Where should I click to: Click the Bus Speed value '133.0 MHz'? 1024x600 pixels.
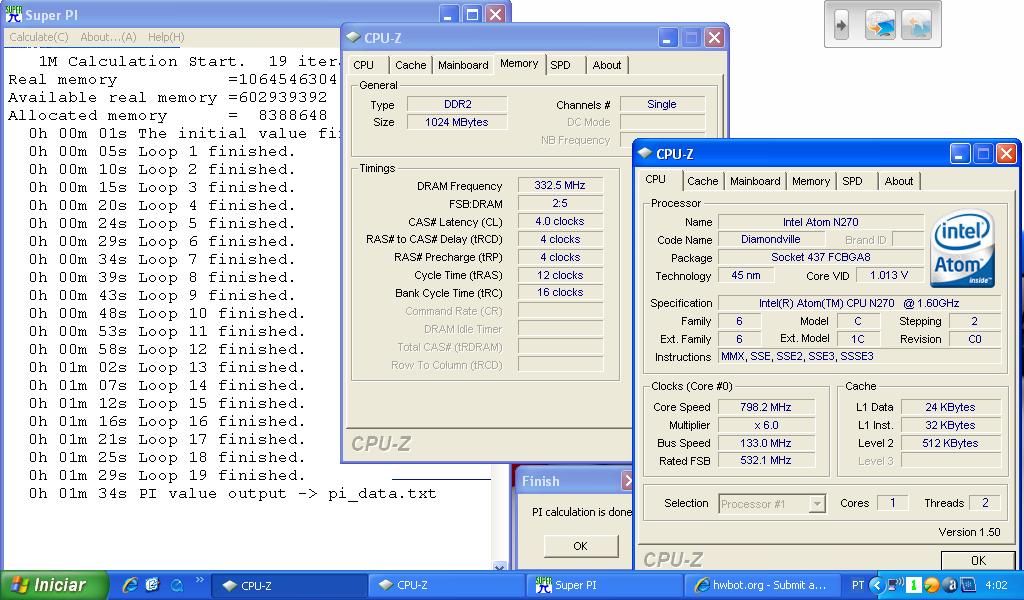coord(765,443)
